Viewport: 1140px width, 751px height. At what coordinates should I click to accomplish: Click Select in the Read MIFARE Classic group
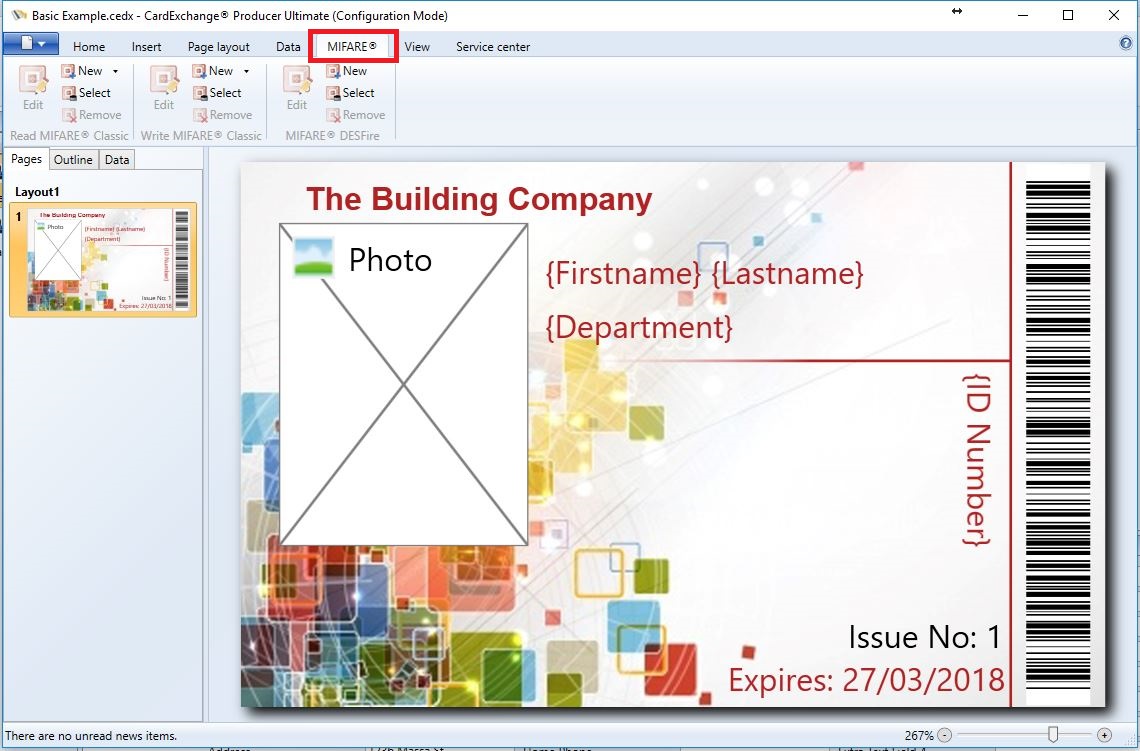point(87,93)
